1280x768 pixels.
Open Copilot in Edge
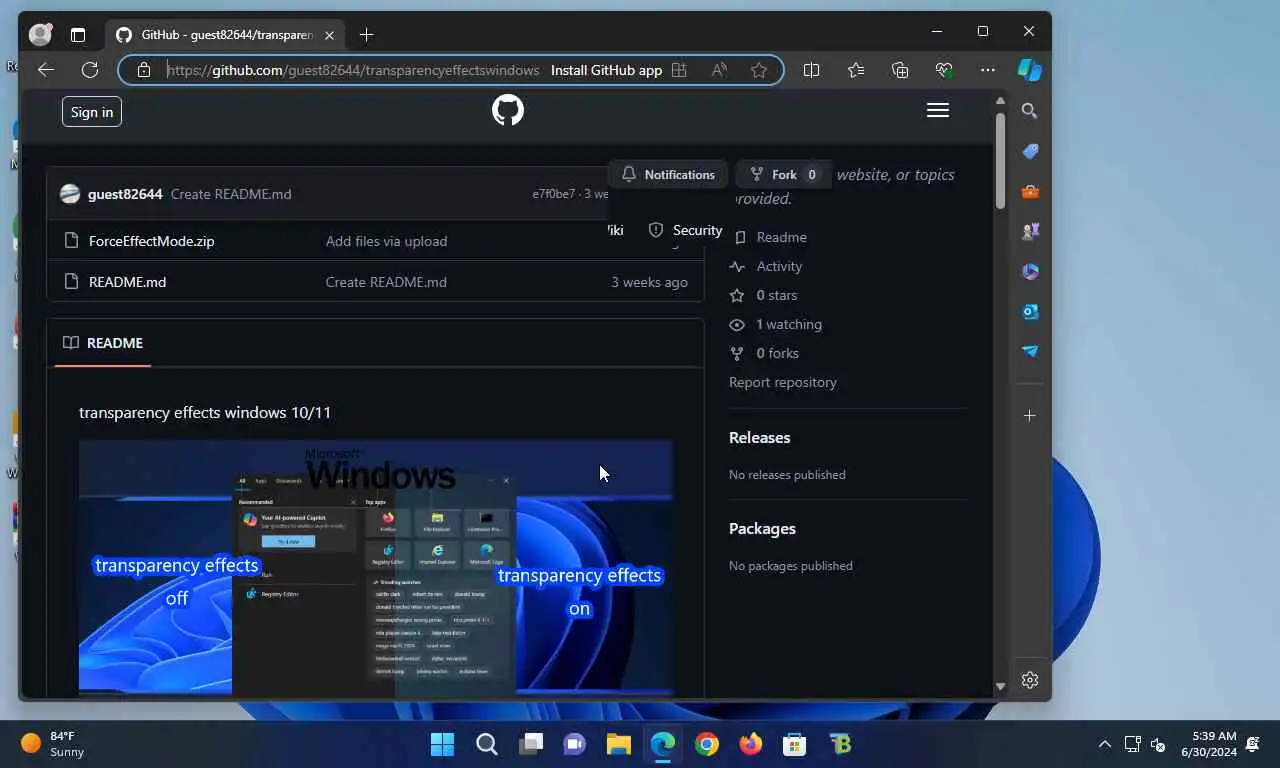pyautogui.click(x=1030, y=70)
